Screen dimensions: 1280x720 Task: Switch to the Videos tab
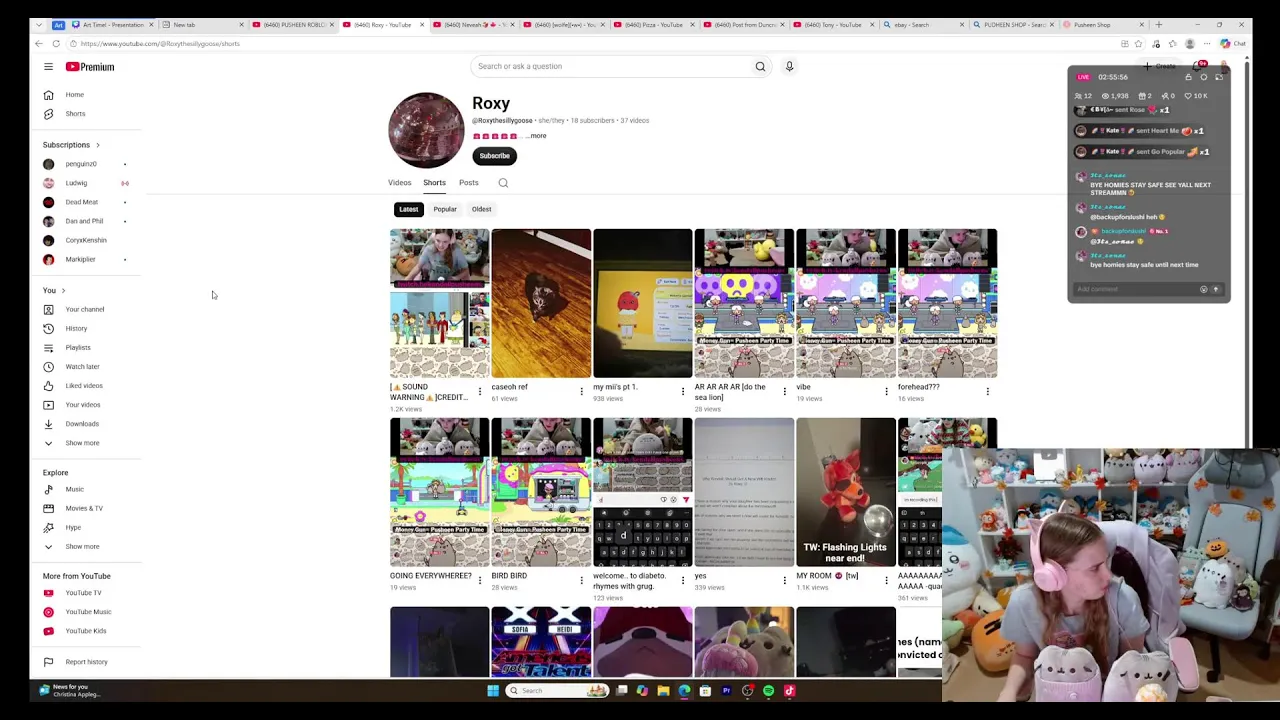coord(399,183)
